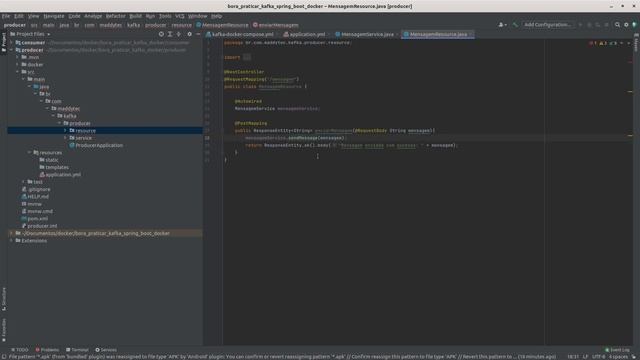Select templates folder in tree

[x=54, y=167]
